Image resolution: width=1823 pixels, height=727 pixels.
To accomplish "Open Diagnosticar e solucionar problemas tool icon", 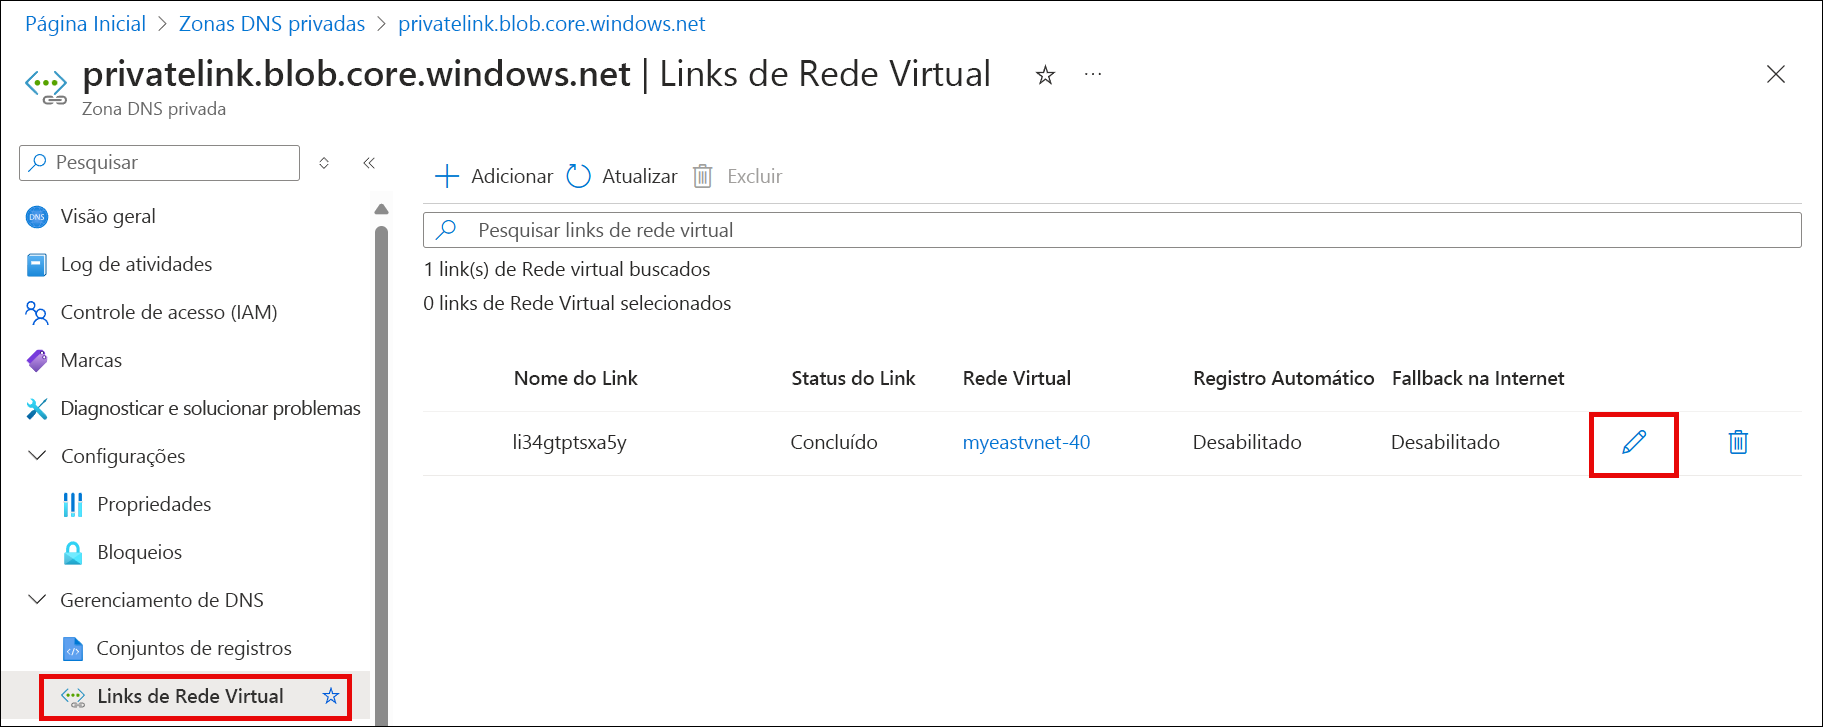I will [37, 408].
